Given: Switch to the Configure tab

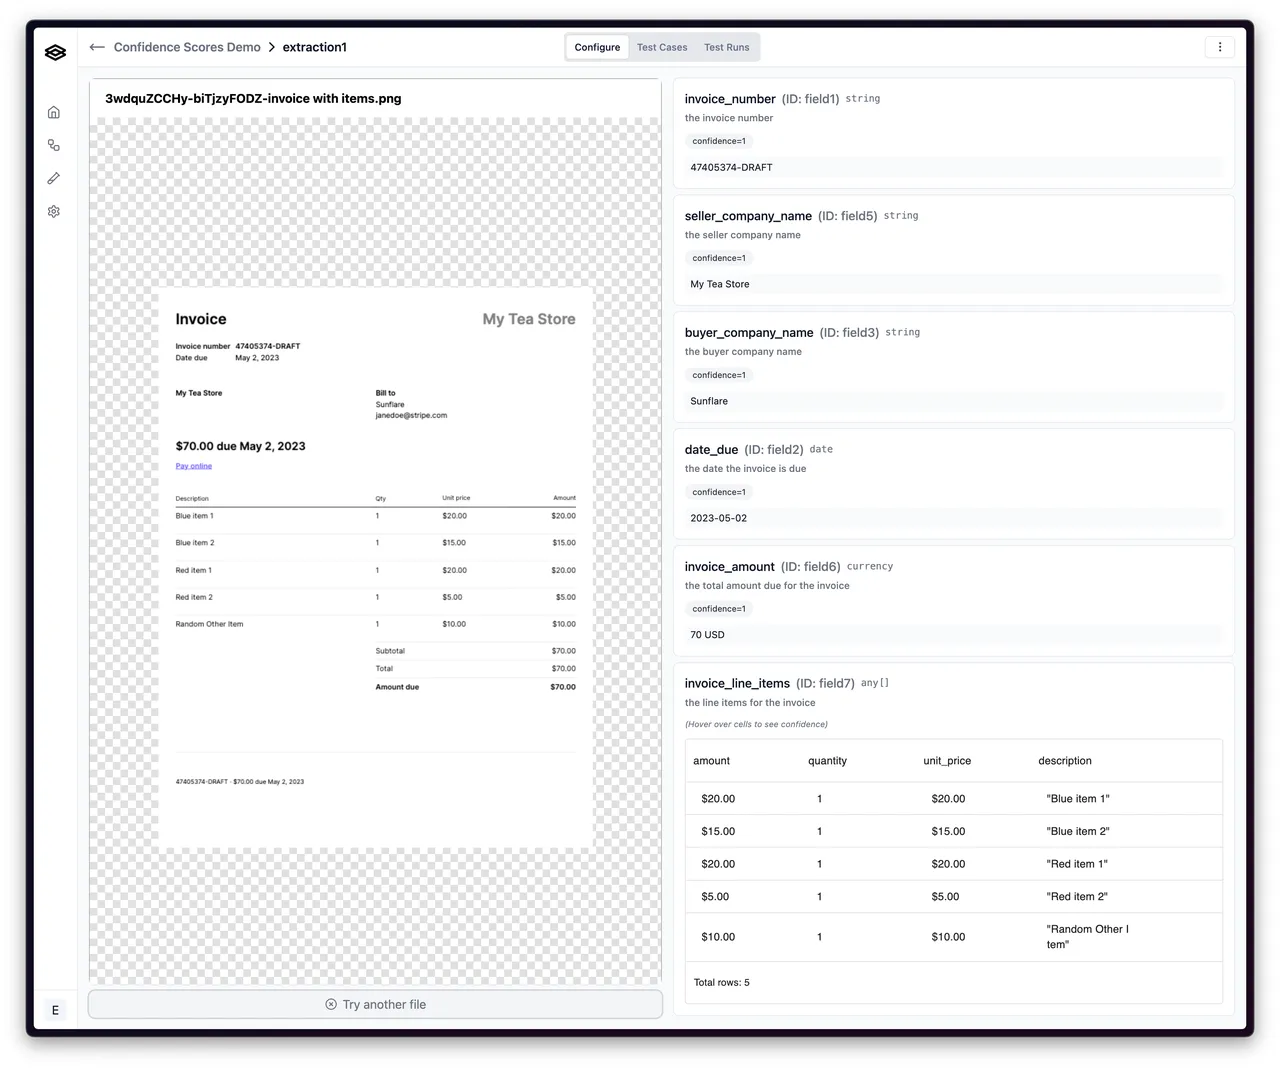Looking at the screenshot, I should [x=597, y=47].
